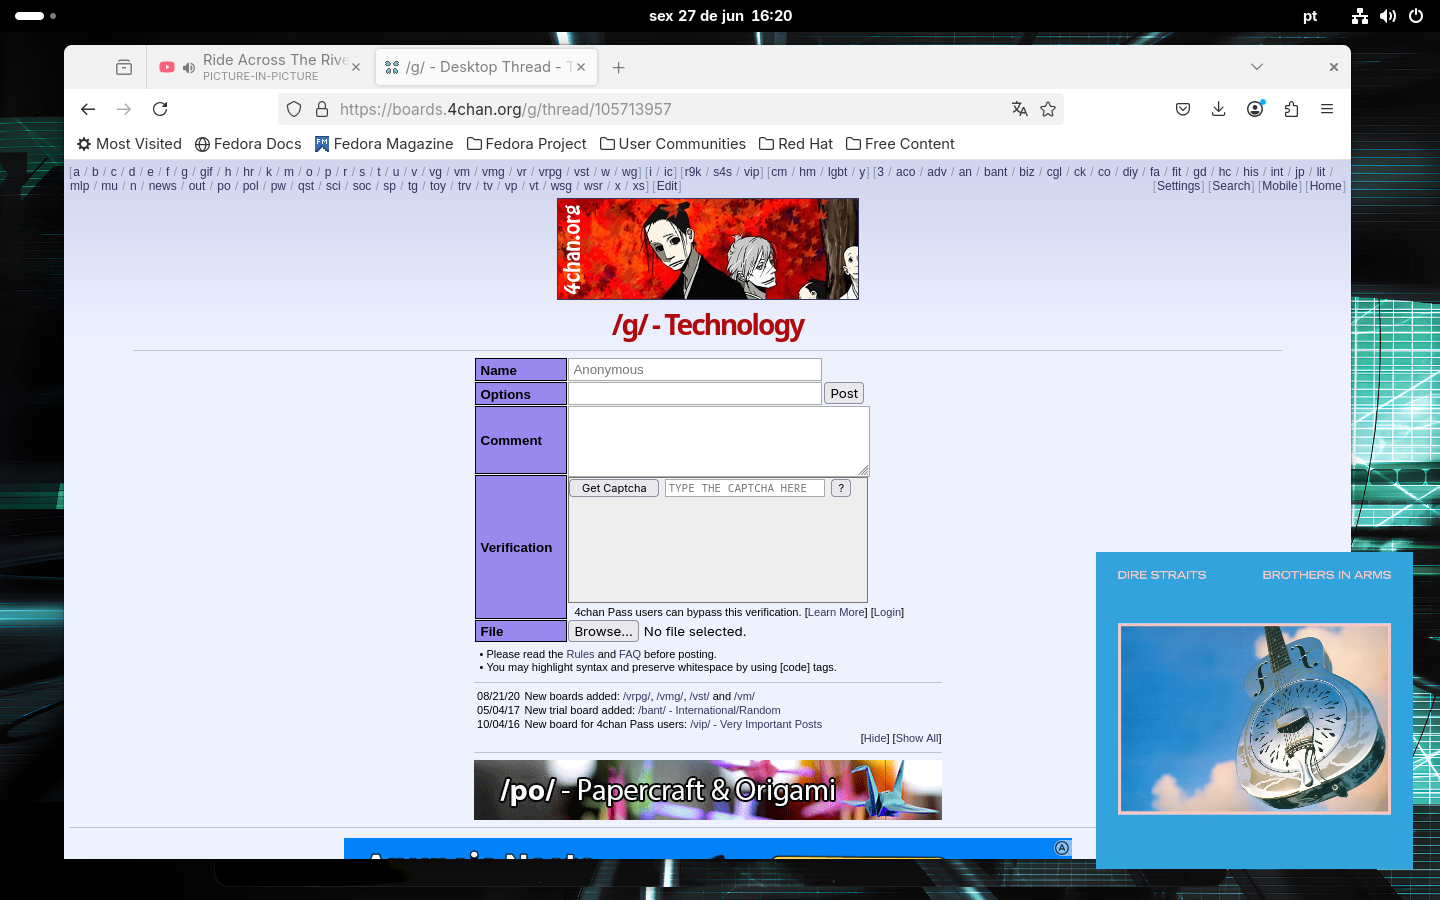The width and height of the screenshot is (1440, 900).
Task: Click the Edit board list link
Action: (667, 186)
